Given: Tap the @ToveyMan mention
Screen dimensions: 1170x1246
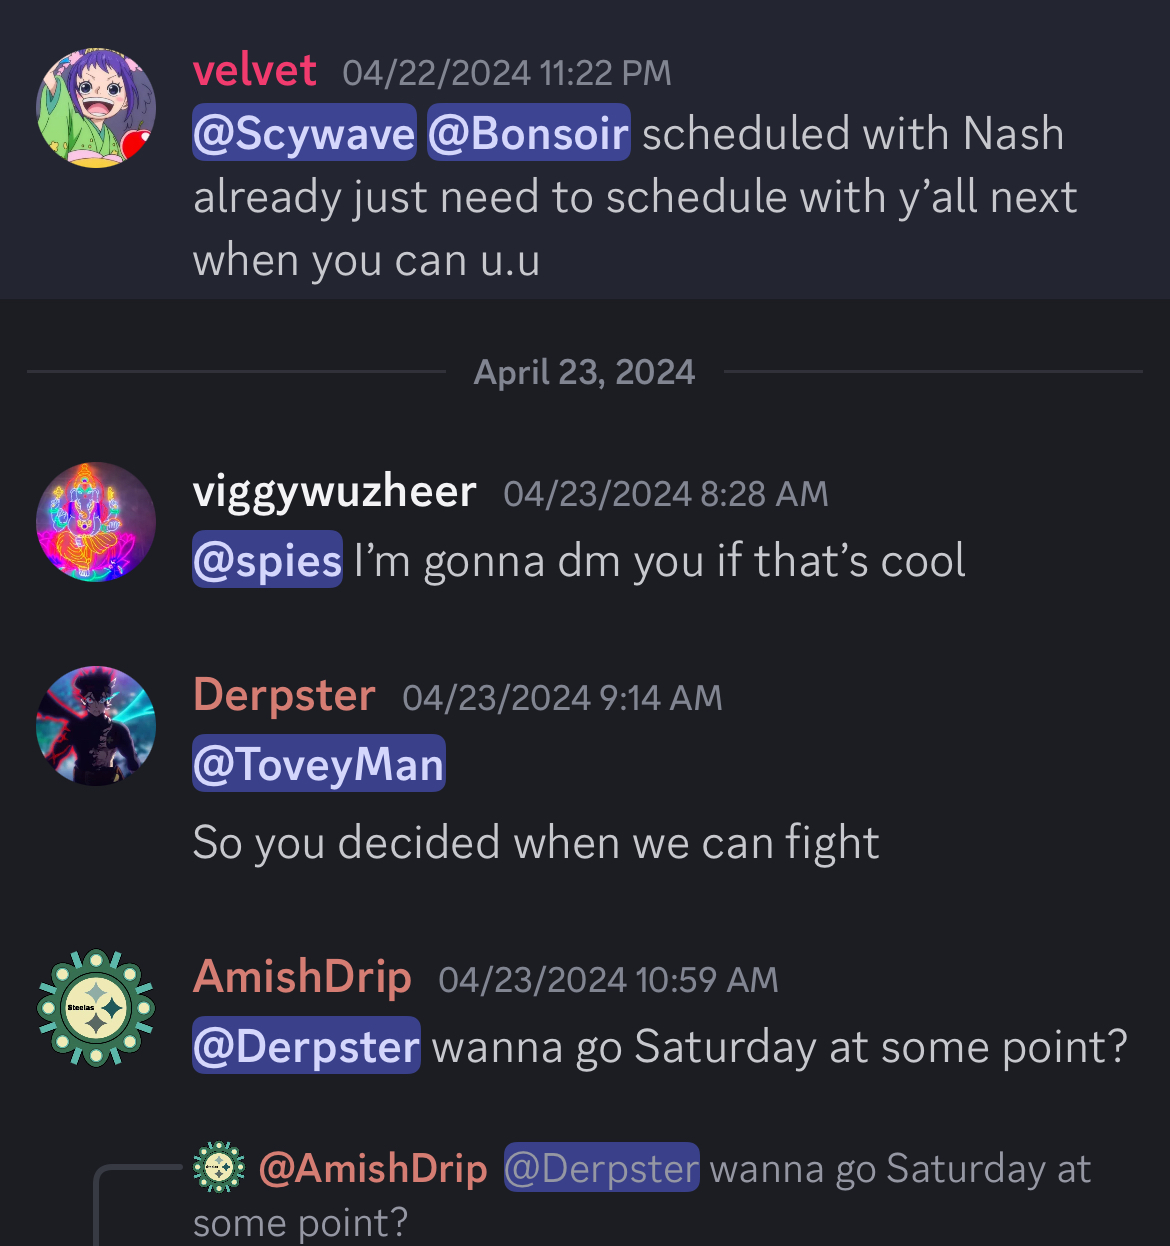Looking at the screenshot, I should tap(318, 764).
